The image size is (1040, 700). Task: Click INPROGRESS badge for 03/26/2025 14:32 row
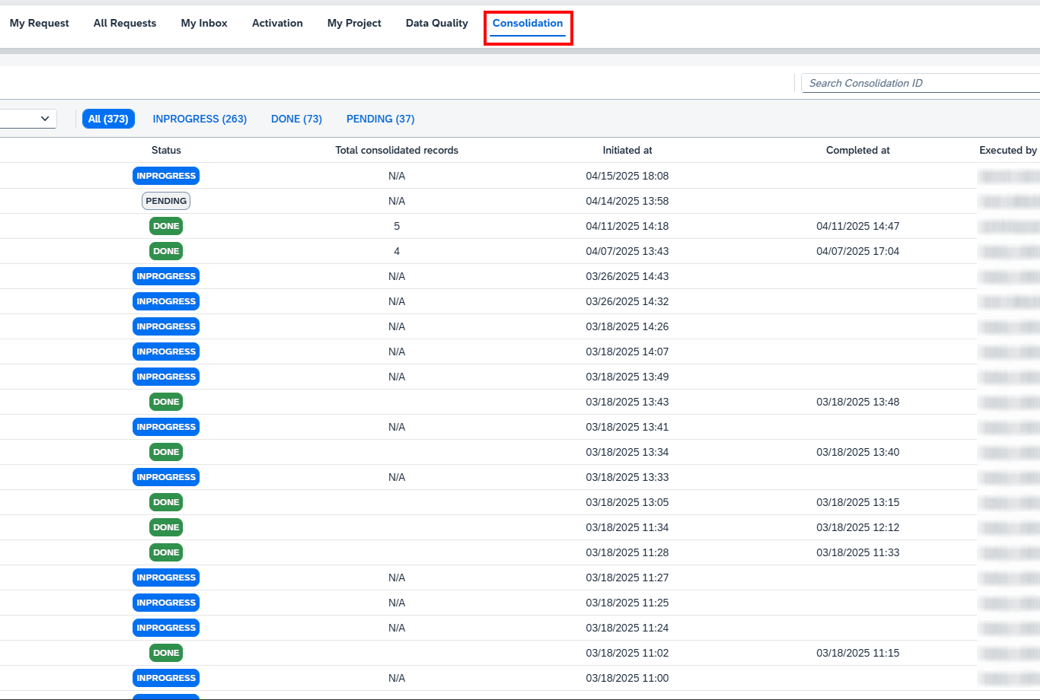click(166, 301)
